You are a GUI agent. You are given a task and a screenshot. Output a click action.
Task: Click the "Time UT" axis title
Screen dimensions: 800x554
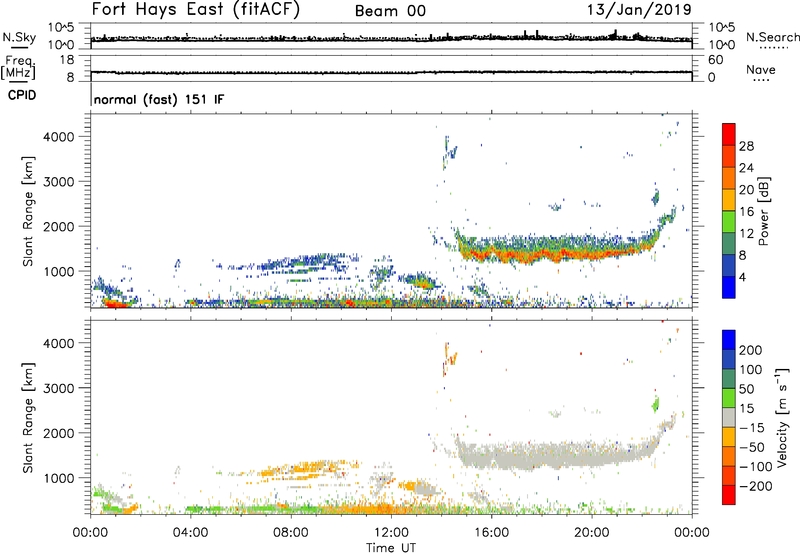pos(391,548)
